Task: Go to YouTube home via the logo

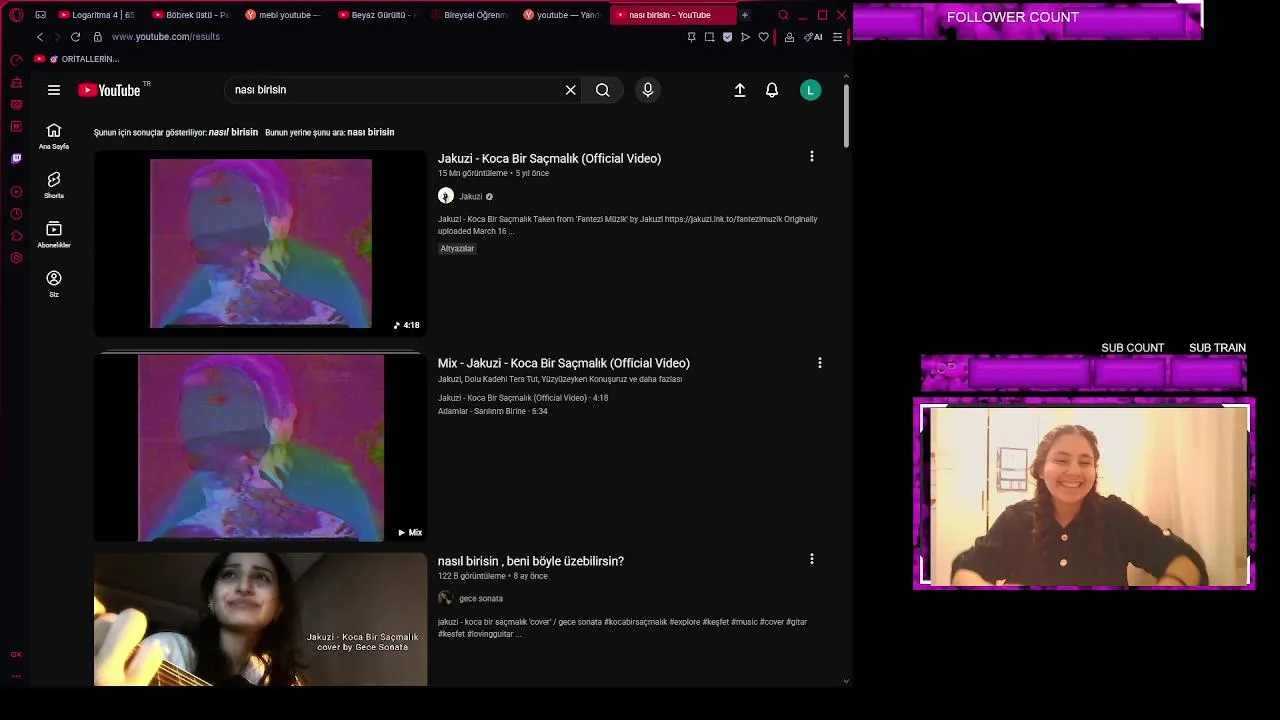Action: click(x=109, y=90)
